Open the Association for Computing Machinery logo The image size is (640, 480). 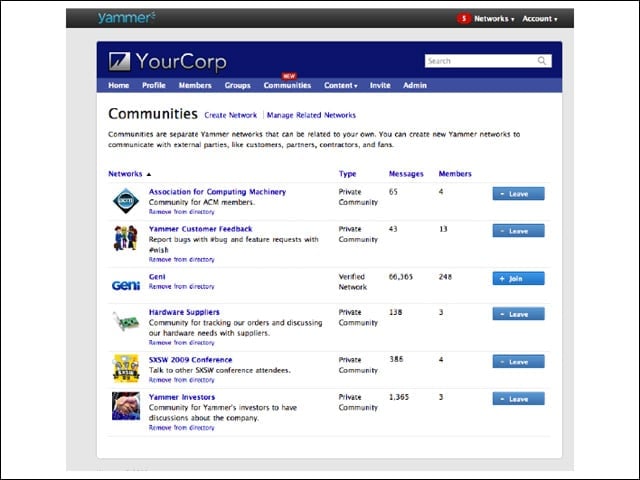126,200
